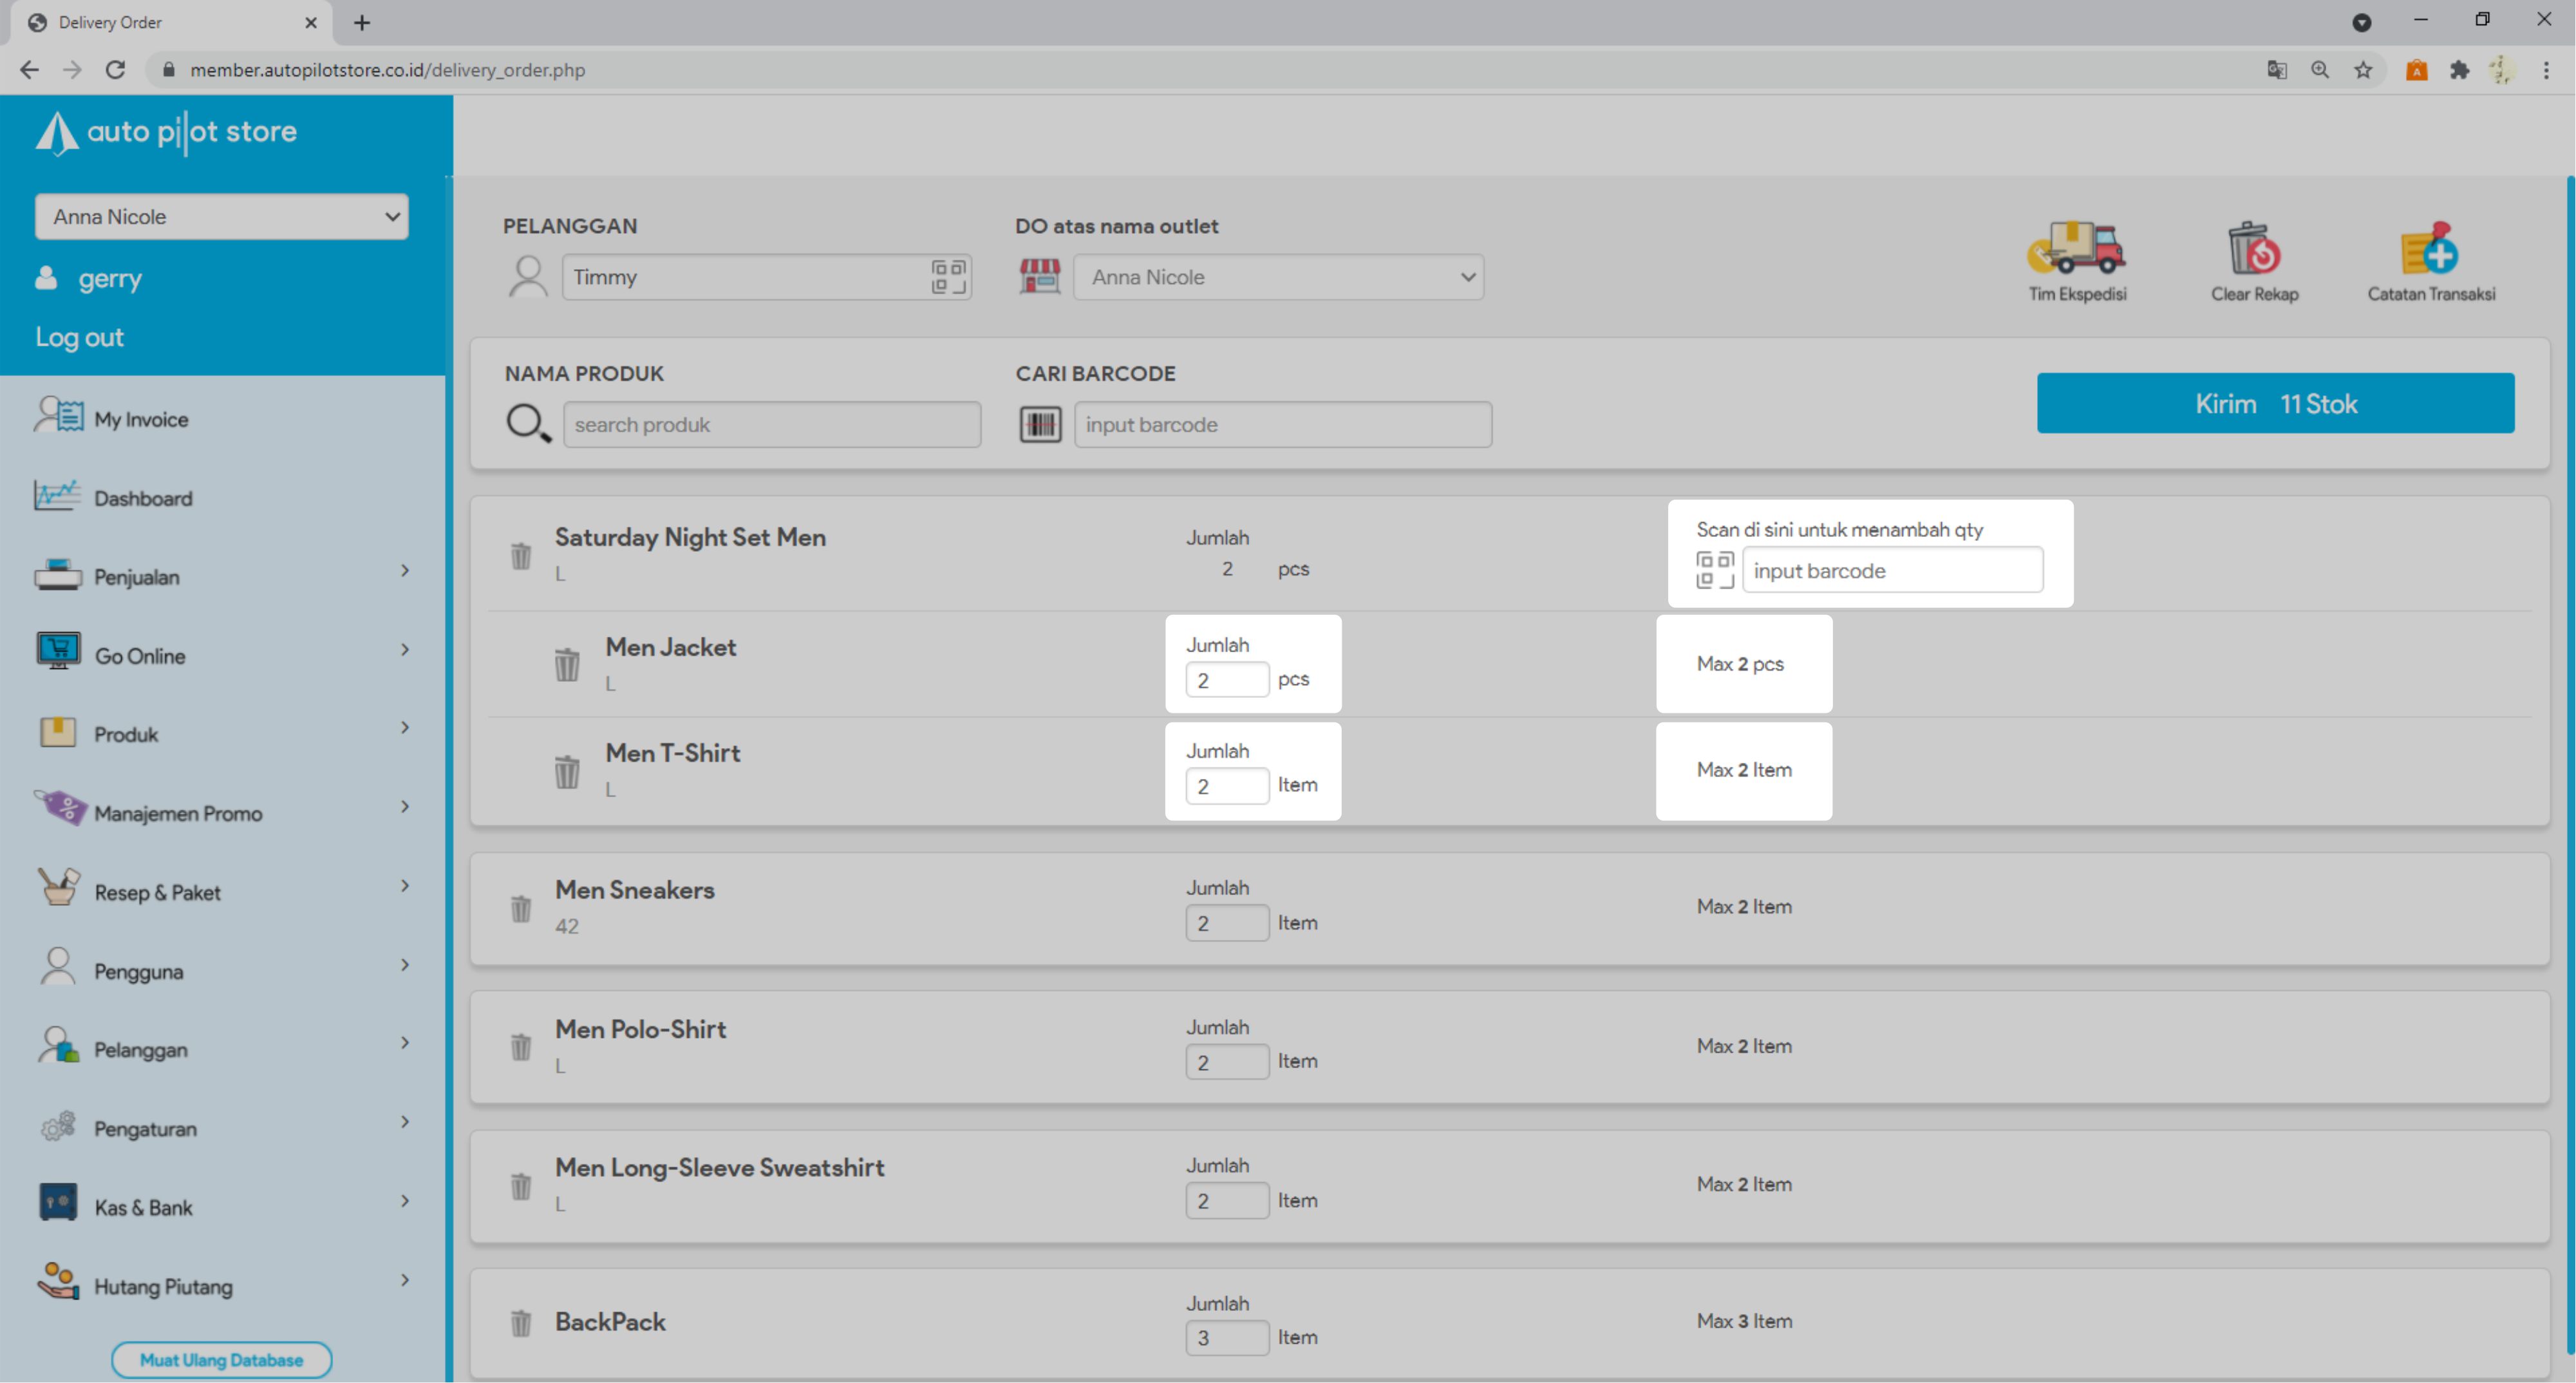Screen dimensions: 2576x1383
Task: Delete the BackPack item with trash icon
Action: point(521,1322)
